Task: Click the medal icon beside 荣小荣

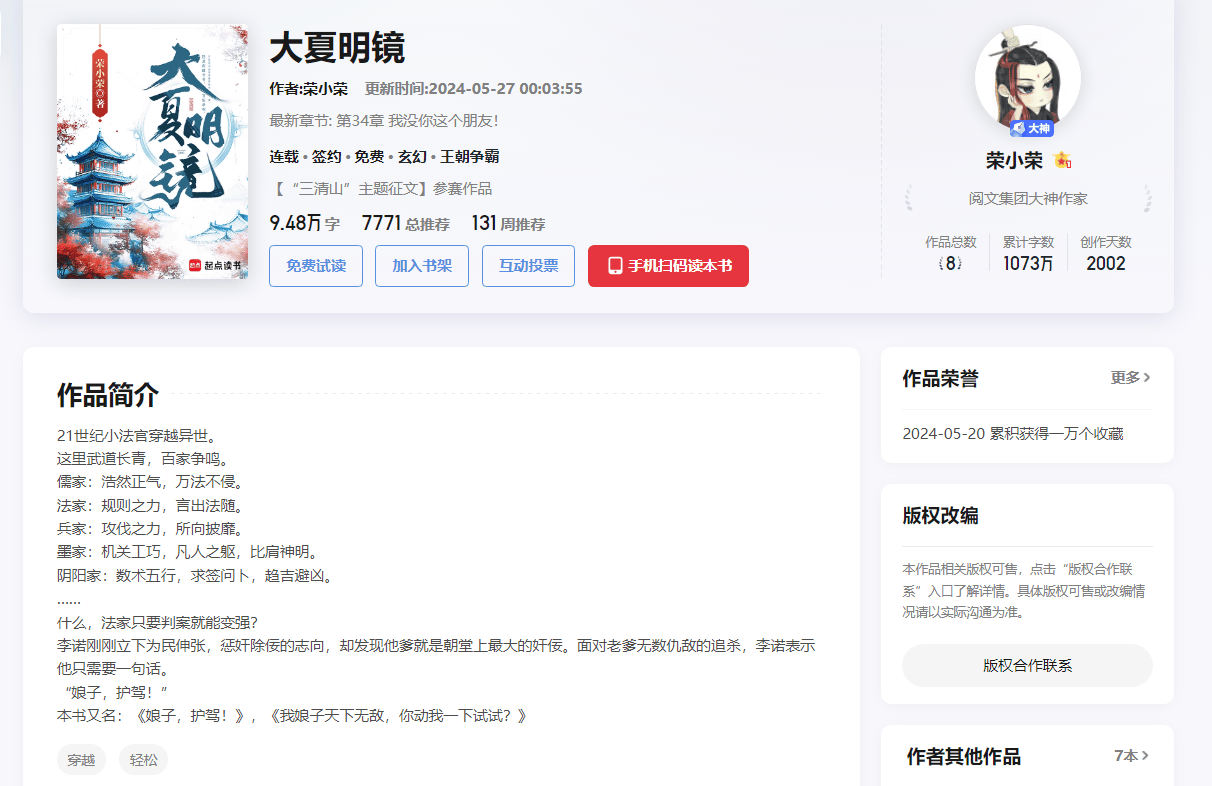Action: click(1062, 160)
